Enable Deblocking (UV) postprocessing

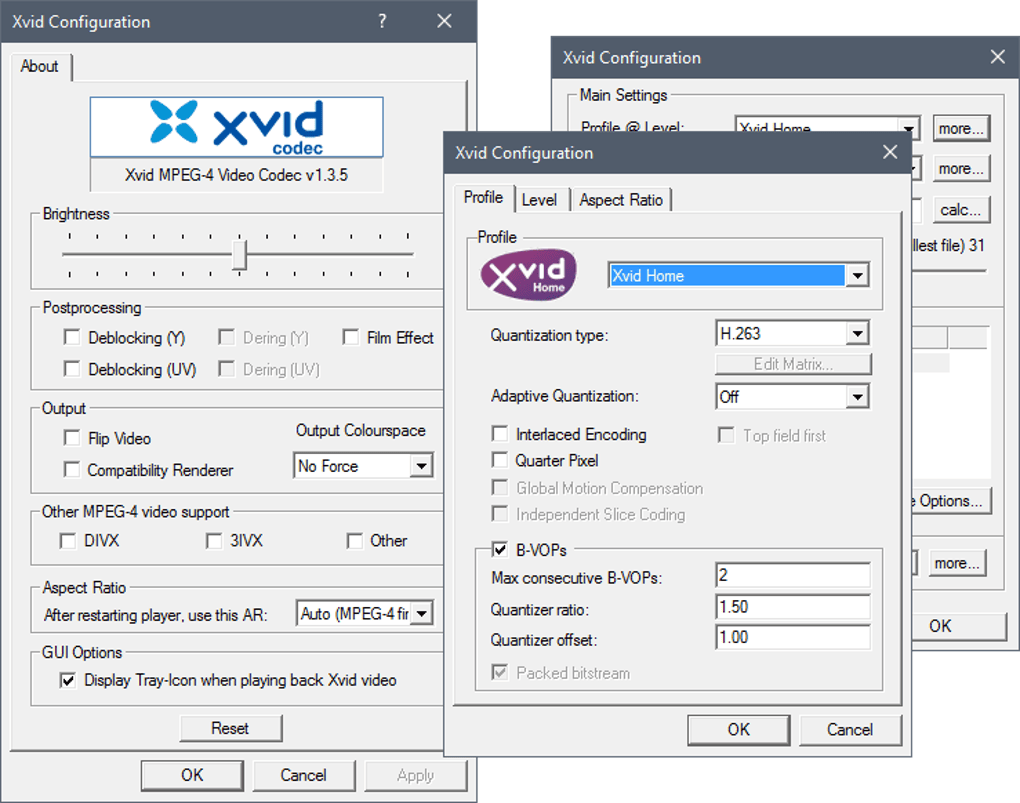[72, 369]
